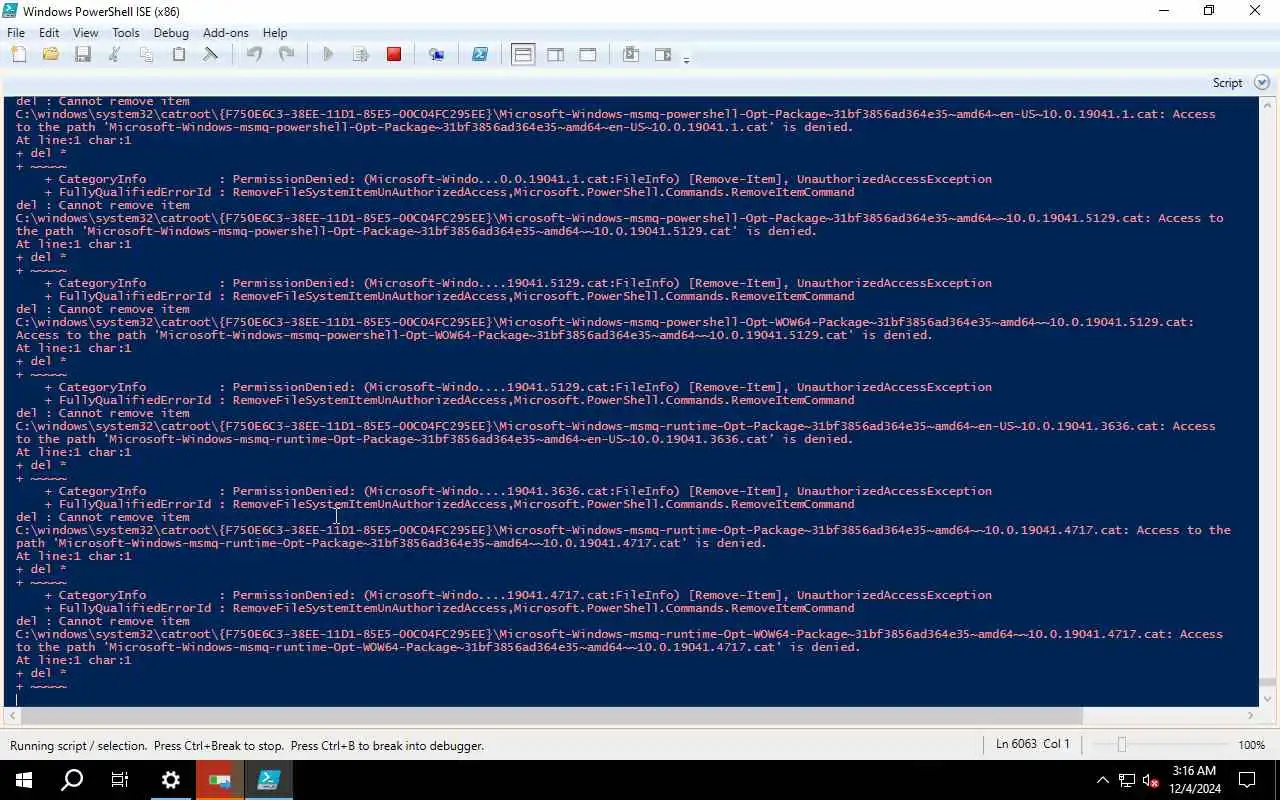The image size is (1280, 800).
Task: Show hidden system tray icons
Action: (x=1102, y=780)
